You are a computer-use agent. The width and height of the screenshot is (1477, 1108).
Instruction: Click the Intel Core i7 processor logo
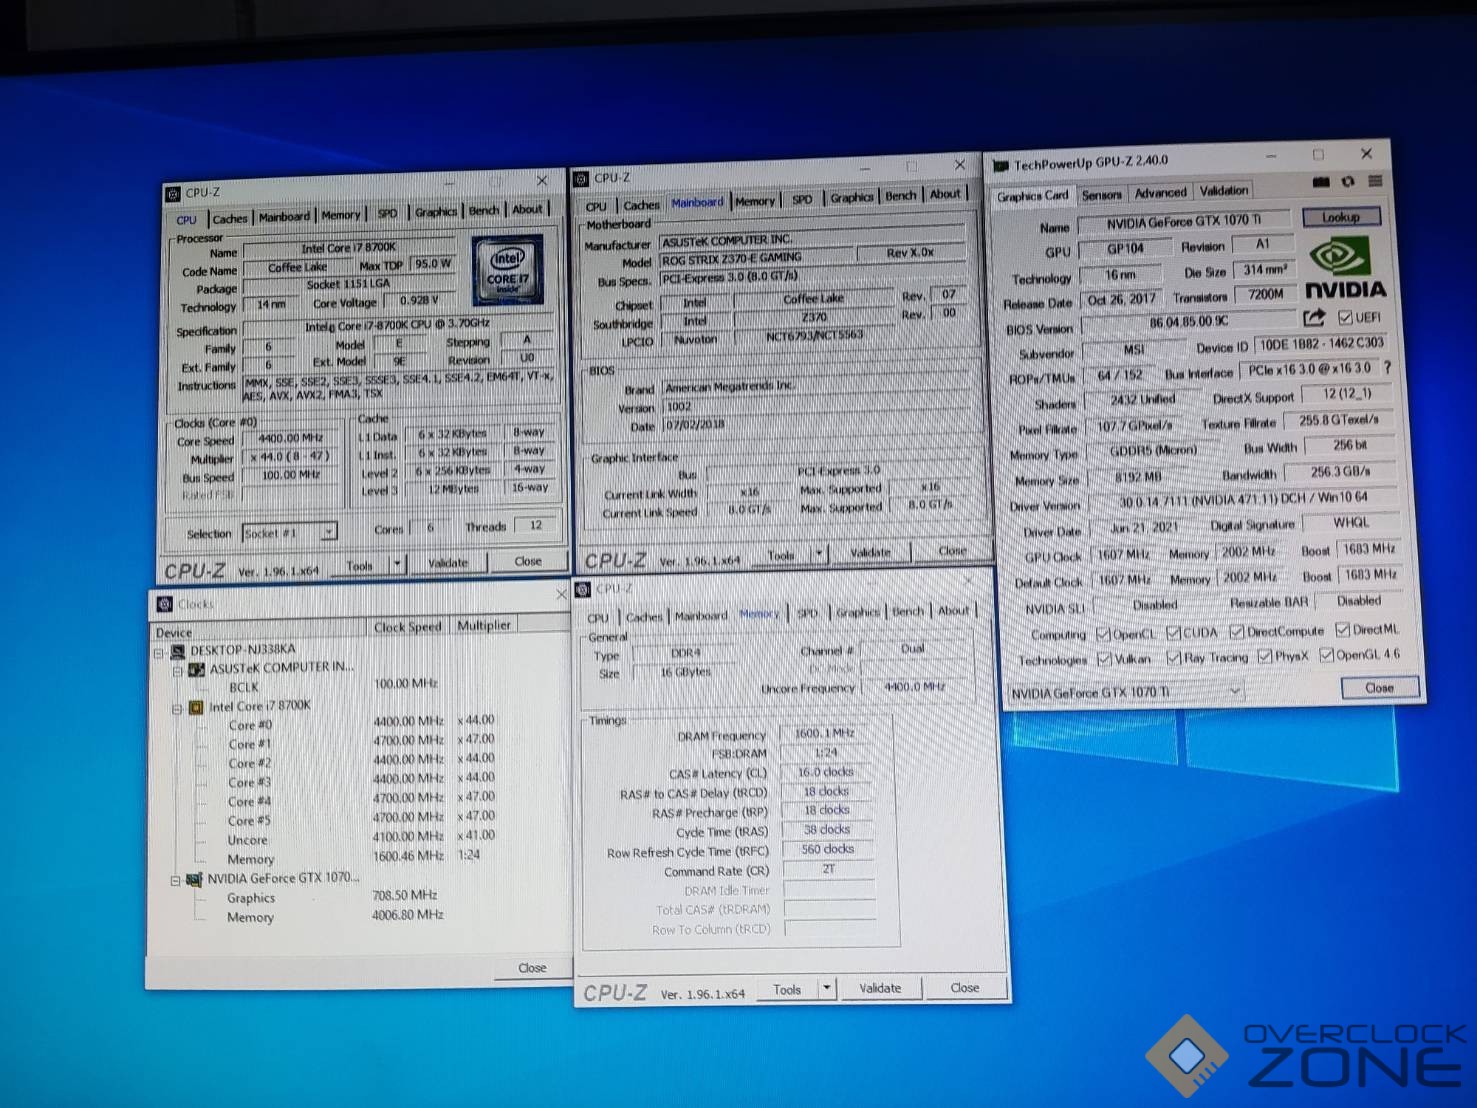[508, 269]
